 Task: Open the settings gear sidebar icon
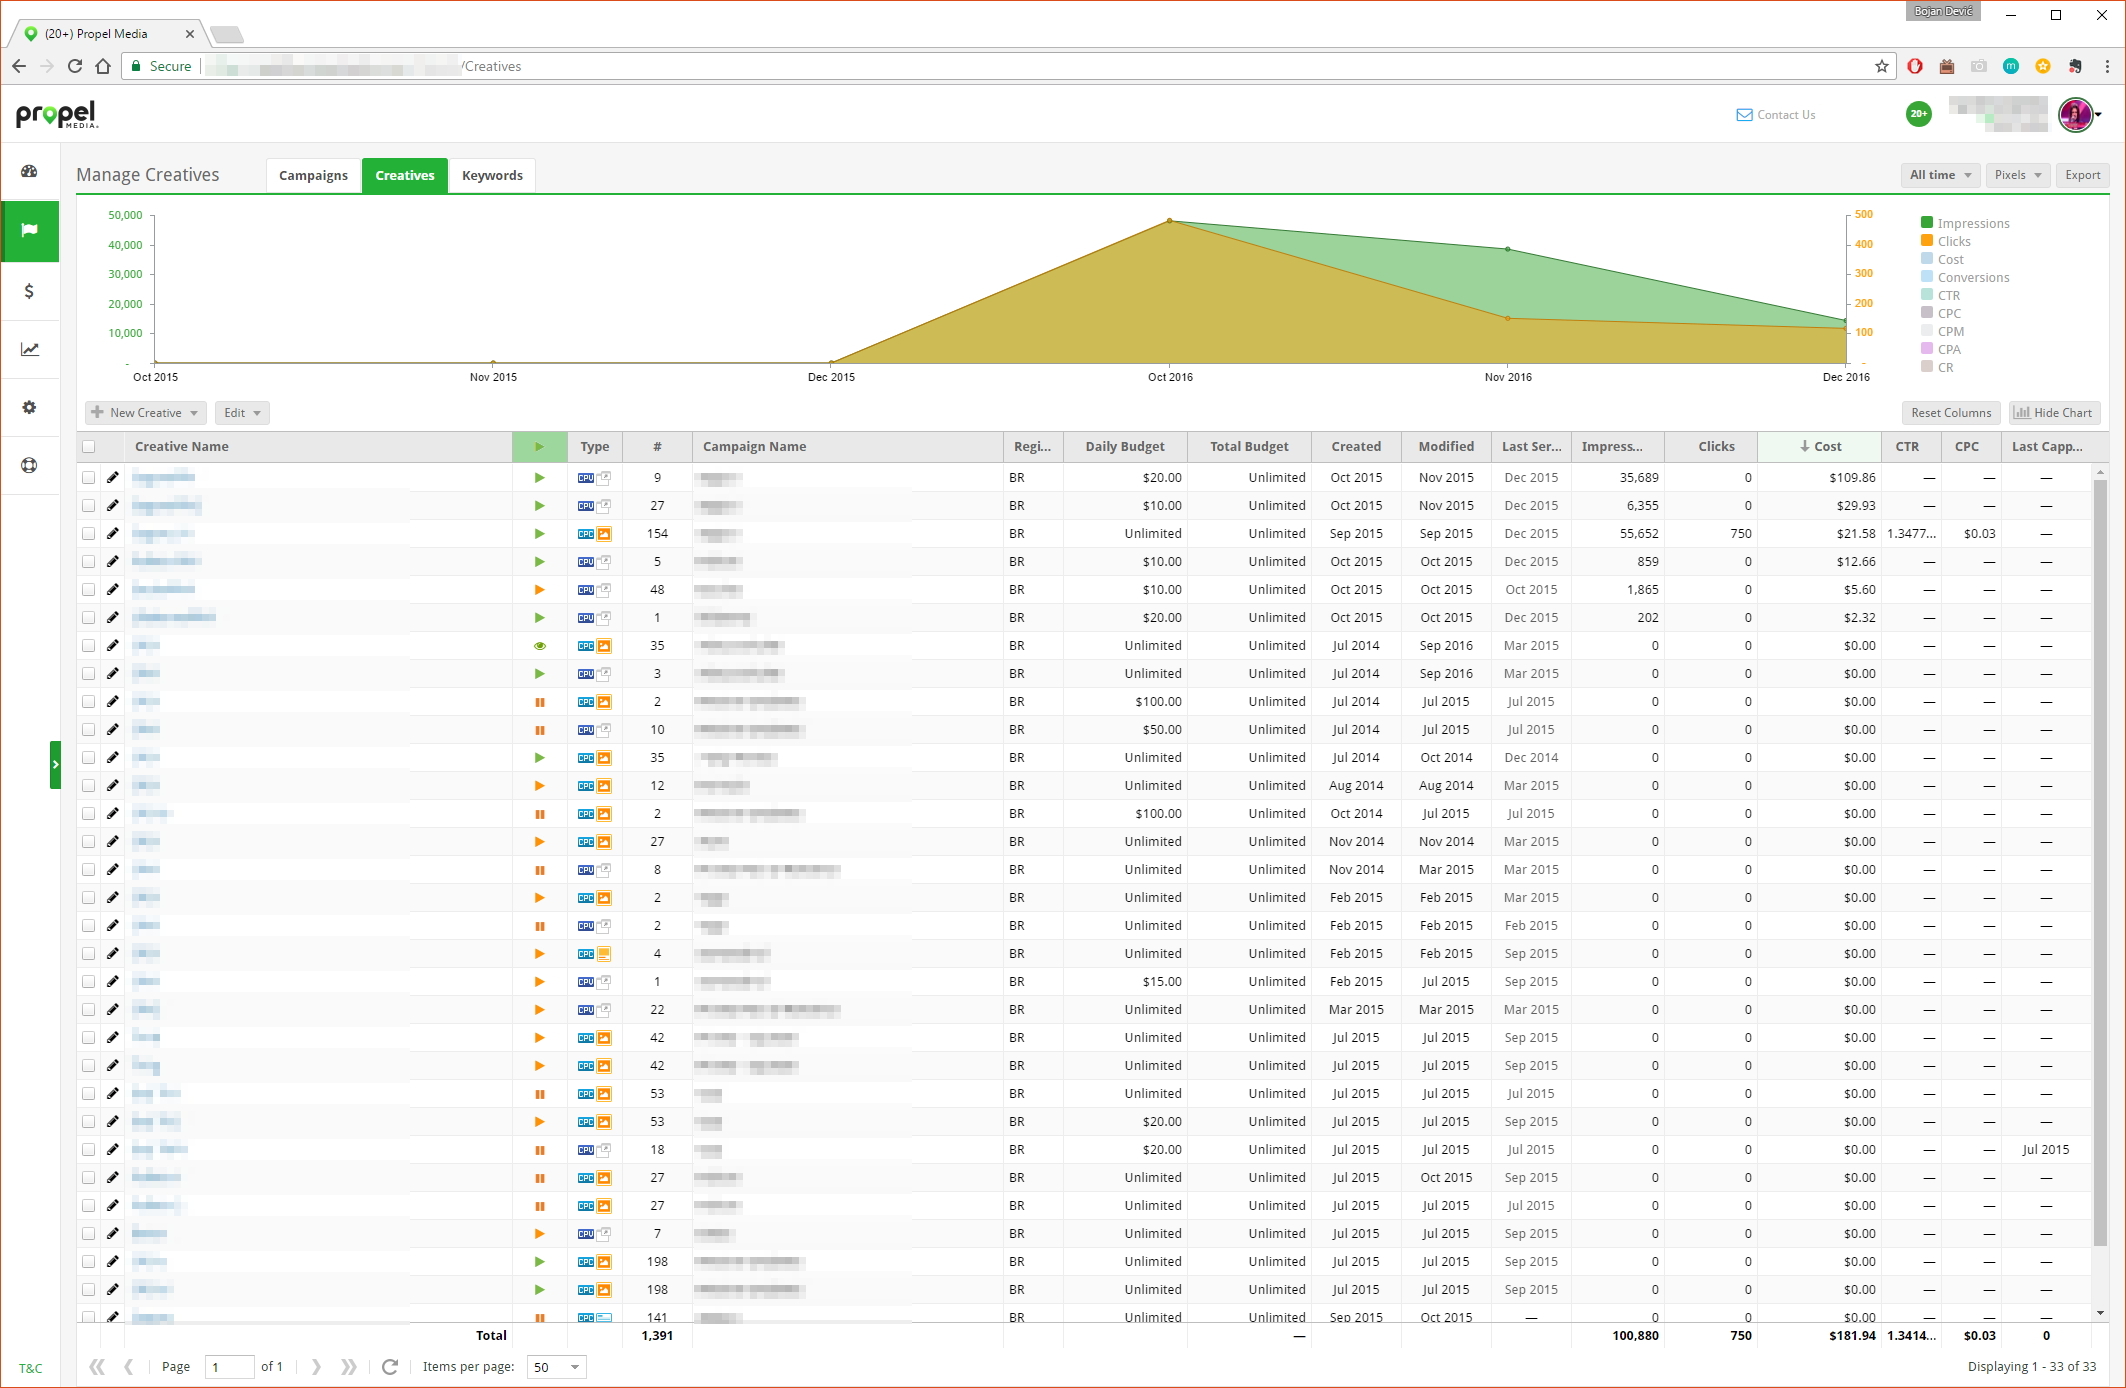pyautogui.click(x=29, y=407)
